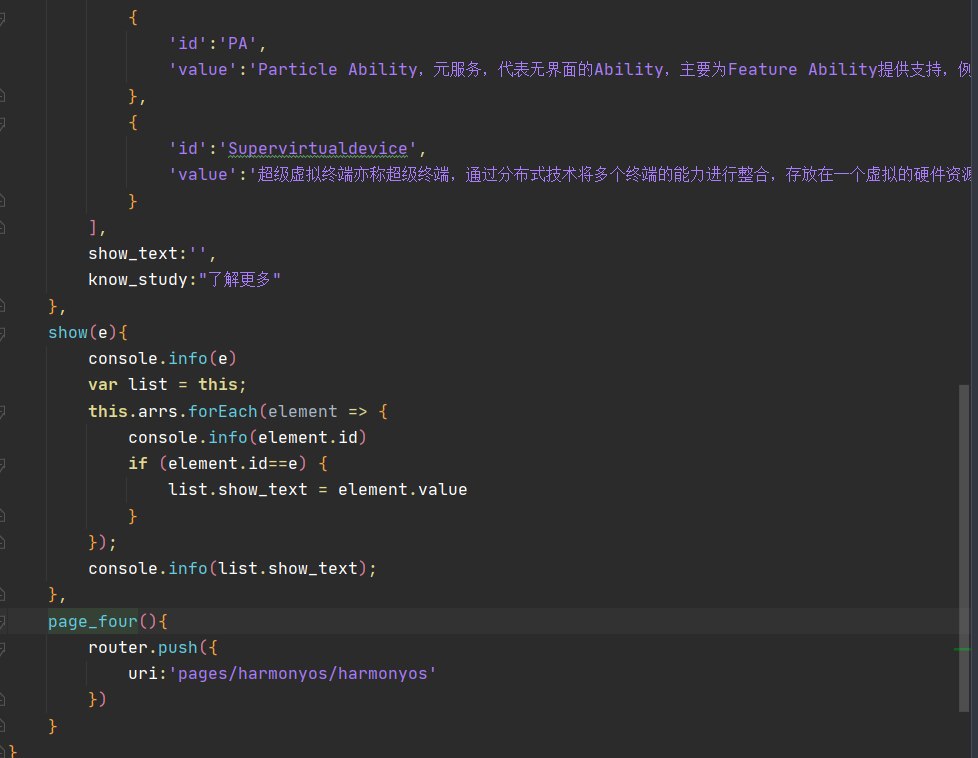978x758 pixels.
Task: Click list.show_text in the assignment line
Action: (238, 490)
